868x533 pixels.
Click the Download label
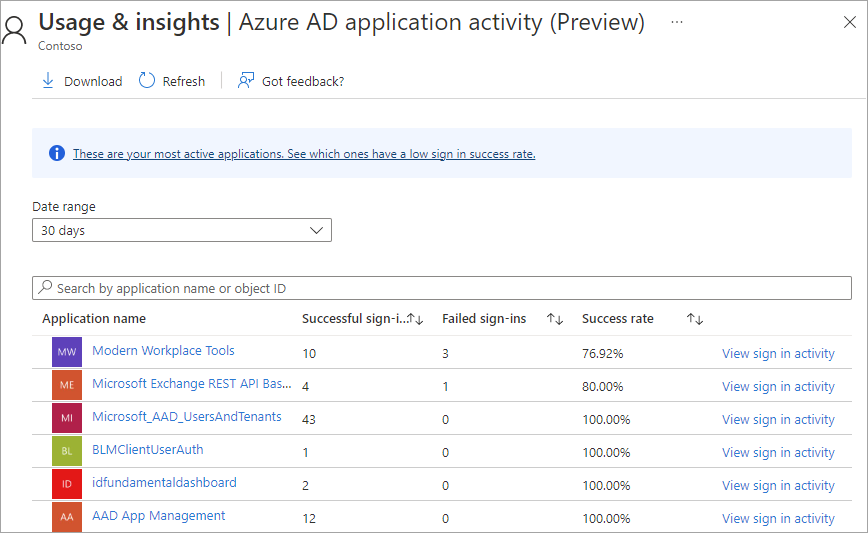pyautogui.click(x=93, y=81)
